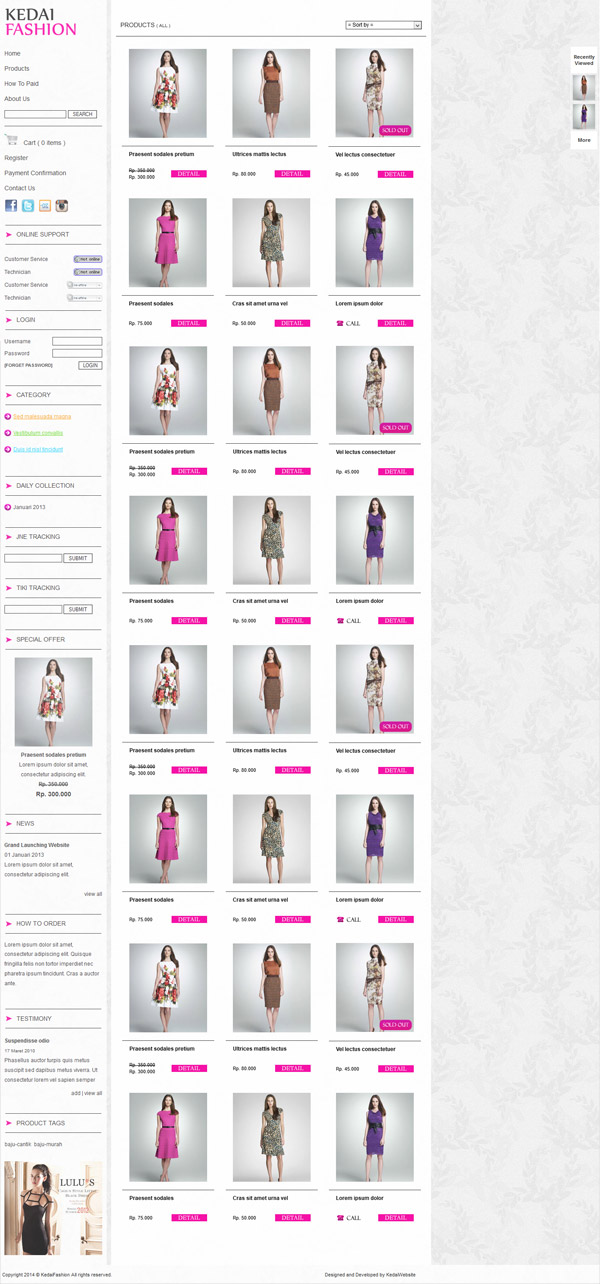Open the purple dress recently viewed thumbnail
Viewport: 600px width, 1284px height.
tap(583, 116)
